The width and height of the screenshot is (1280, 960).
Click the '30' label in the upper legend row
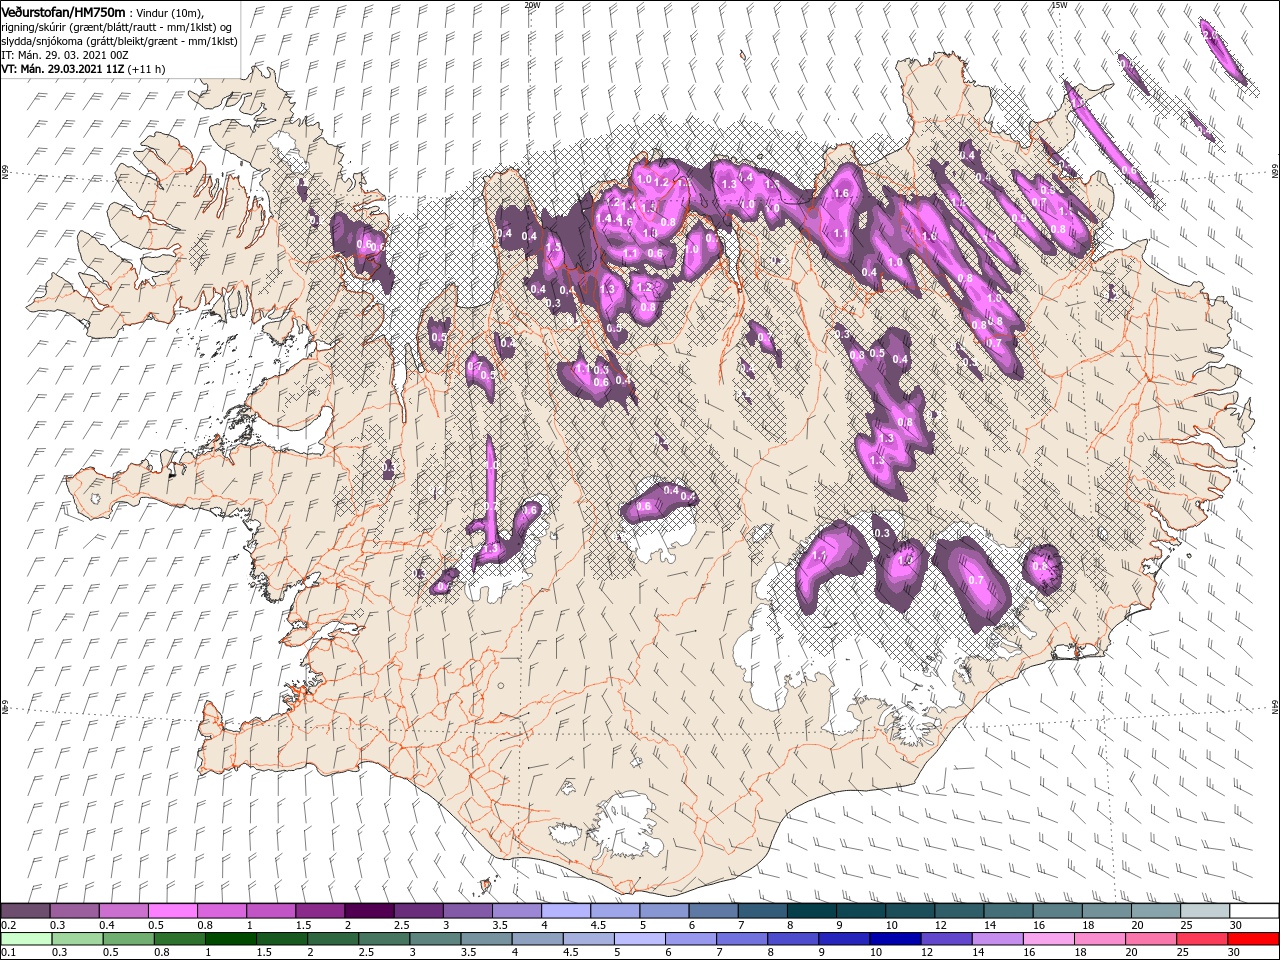click(x=1235, y=925)
